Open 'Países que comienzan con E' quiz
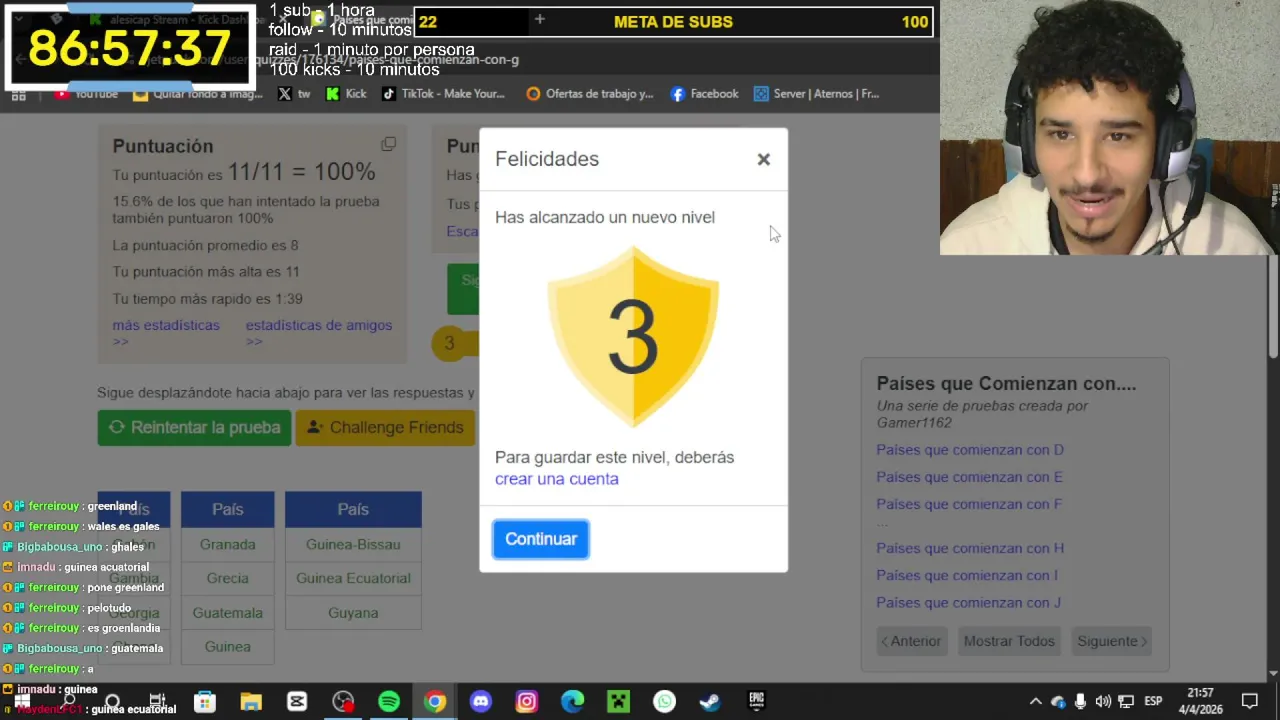The width and height of the screenshot is (1280, 720). (969, 477)
